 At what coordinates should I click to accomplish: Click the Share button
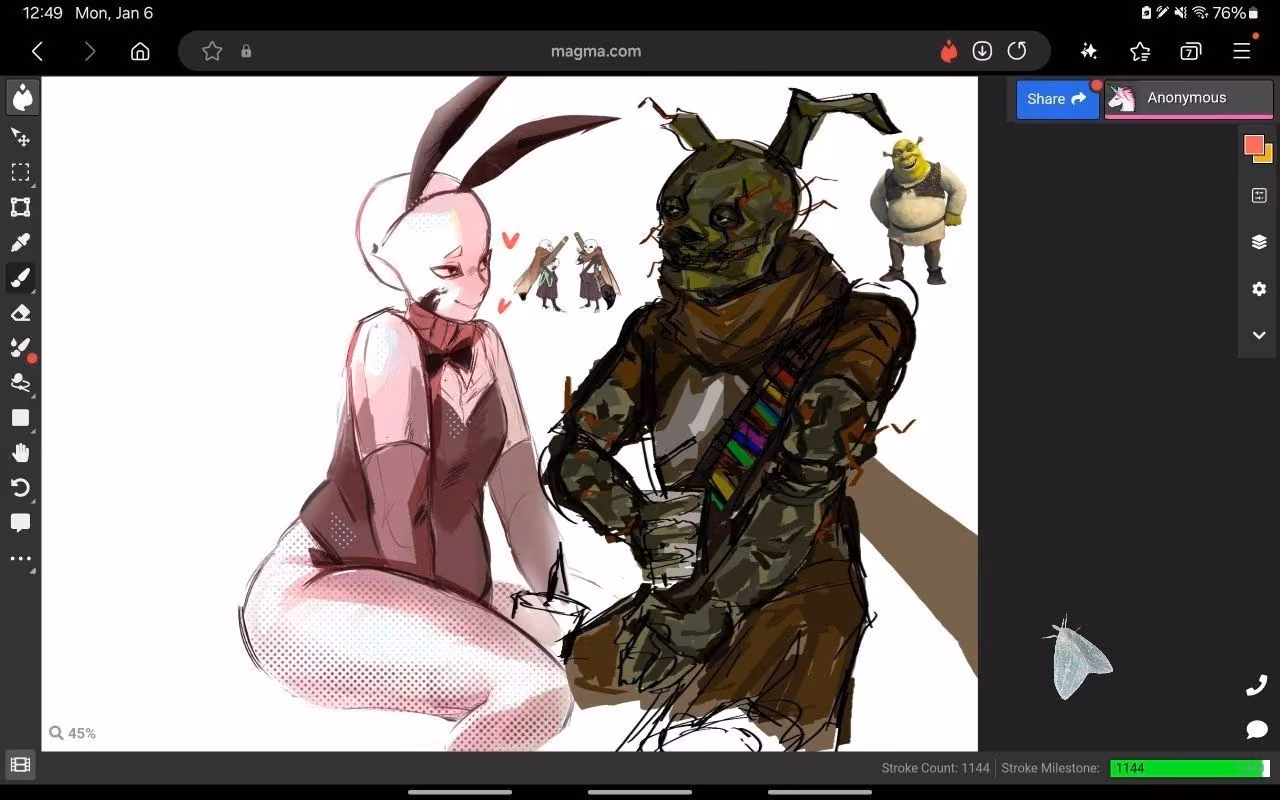click(1057, 99)
